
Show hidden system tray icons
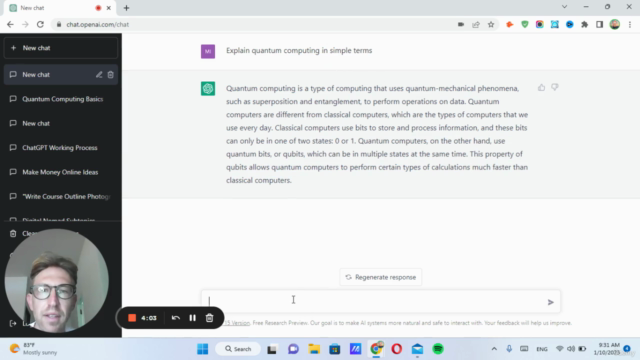pos(494,349)
